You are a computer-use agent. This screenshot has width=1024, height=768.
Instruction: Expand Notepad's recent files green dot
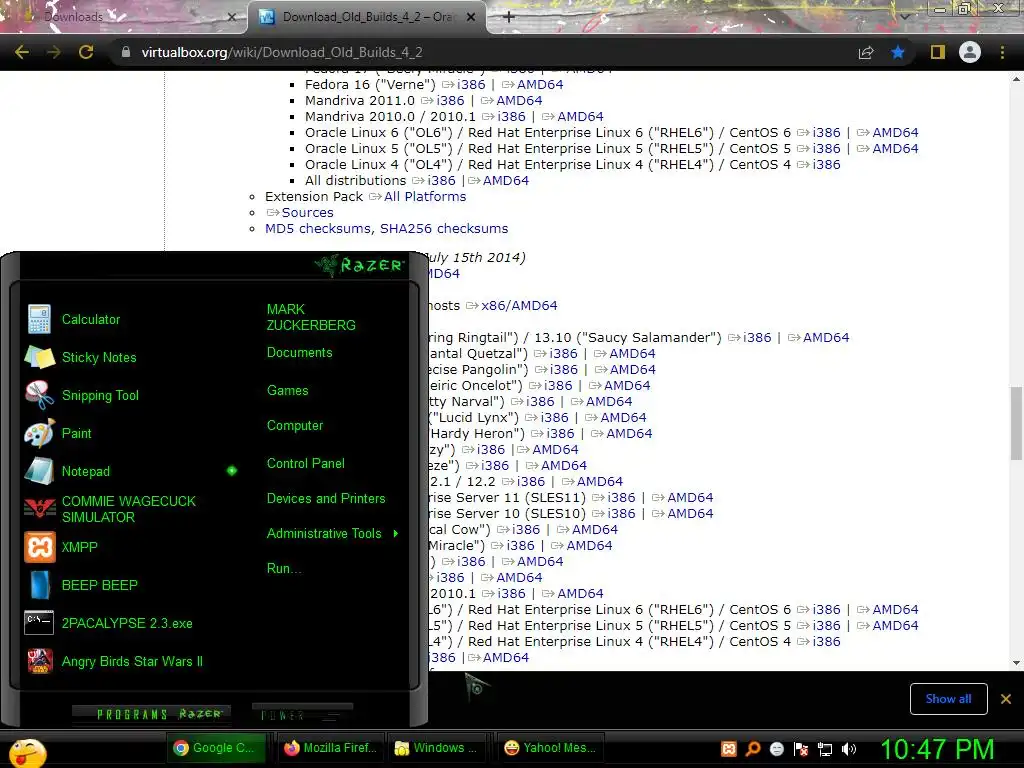(x=232, y=470)
